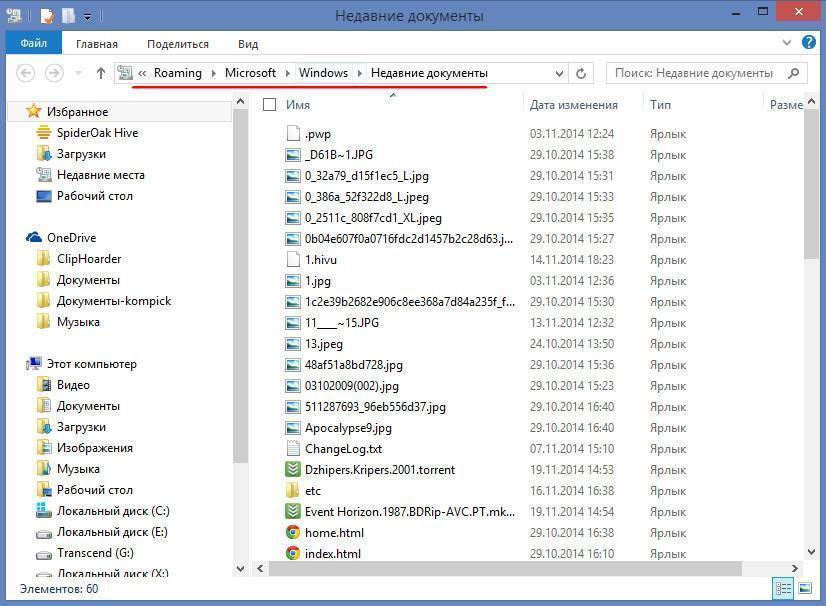Open the Dzhipers.Kripers.2001.torrent file
The width and height of the screenshot is (826, 606).
[379, 470]
